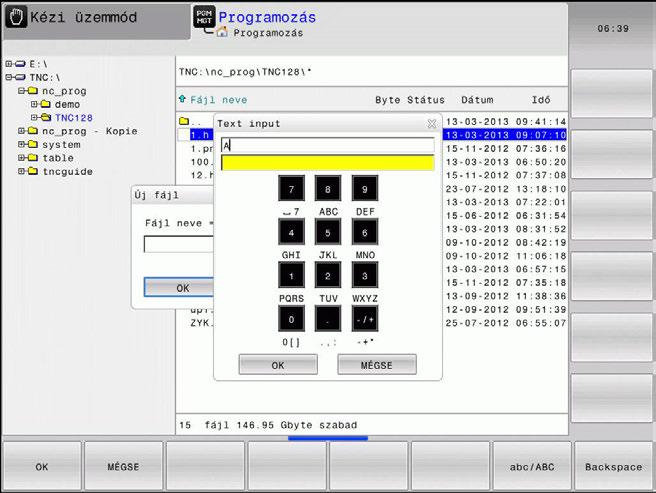
Task: Tap keypad key 4 for GHI
Action: [x=291, y=232]
